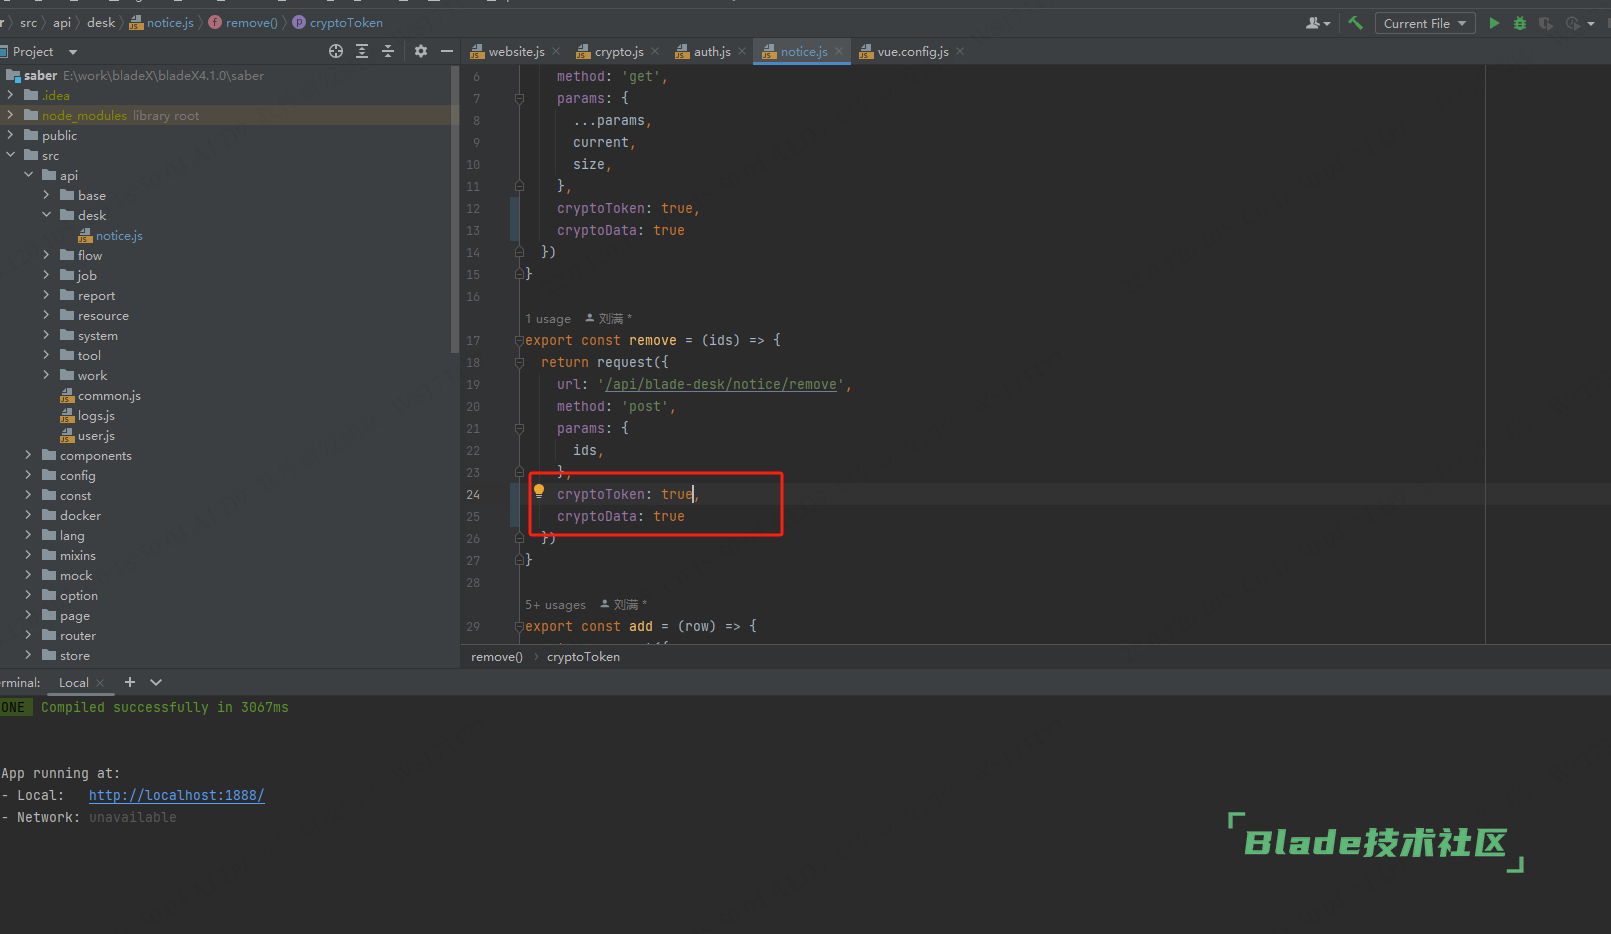Close the Local terminal tab
This screenshot has height=934, width=1611.
pos(100,683)
